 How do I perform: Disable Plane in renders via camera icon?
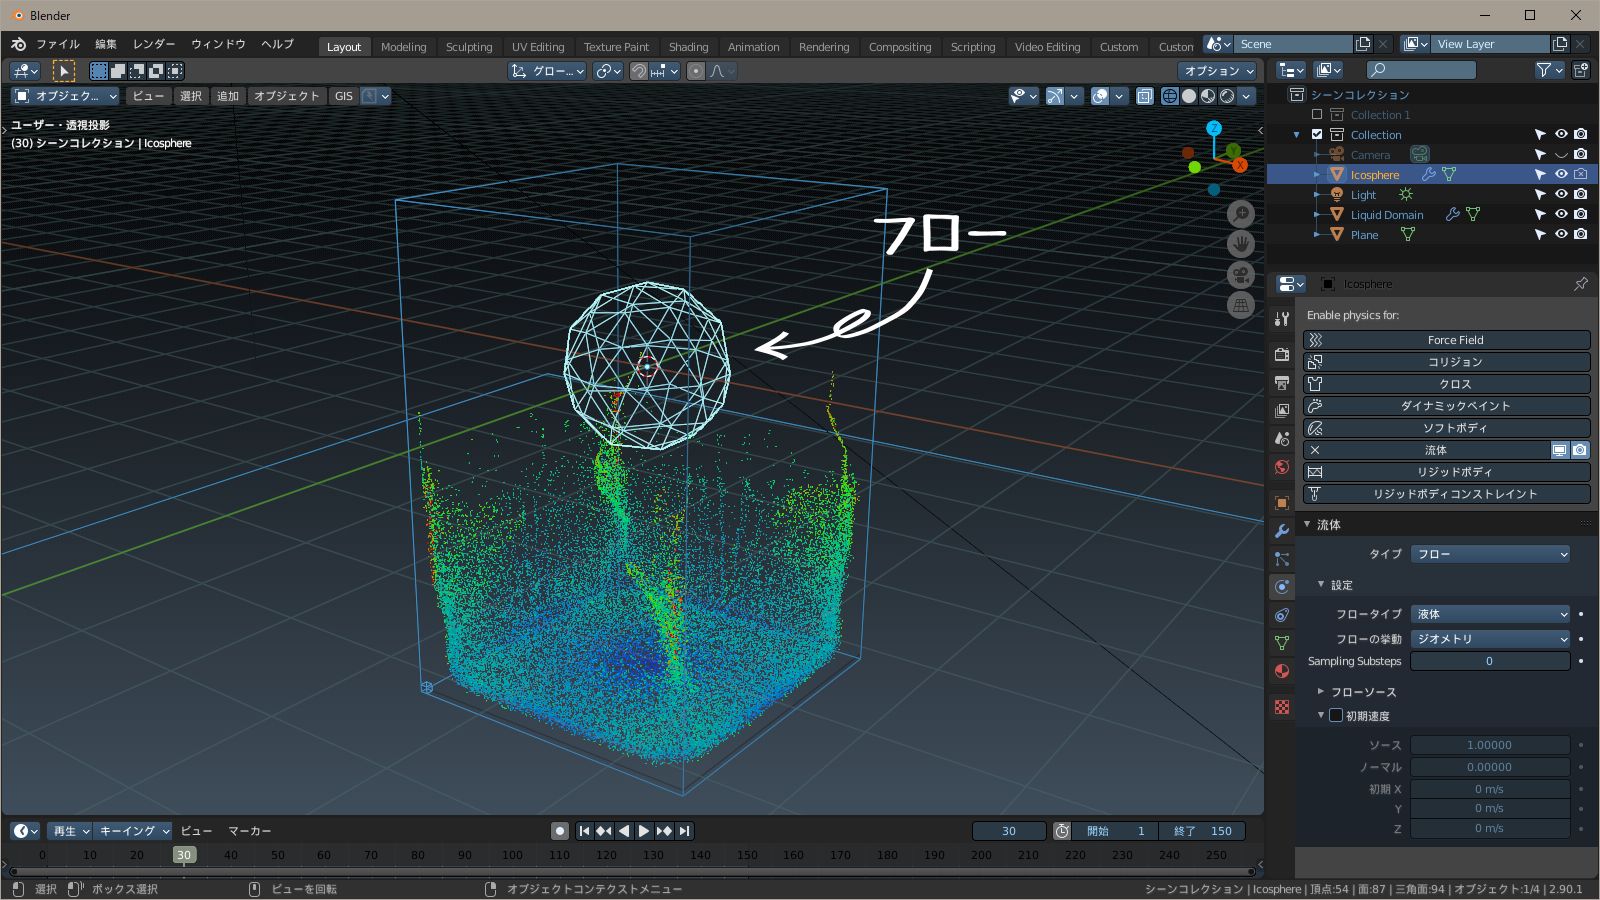(1580, 234)
